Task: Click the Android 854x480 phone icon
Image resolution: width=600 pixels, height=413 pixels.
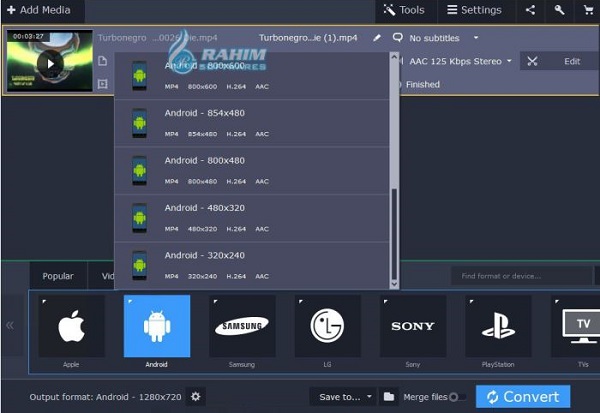Action: click(139, 123)
